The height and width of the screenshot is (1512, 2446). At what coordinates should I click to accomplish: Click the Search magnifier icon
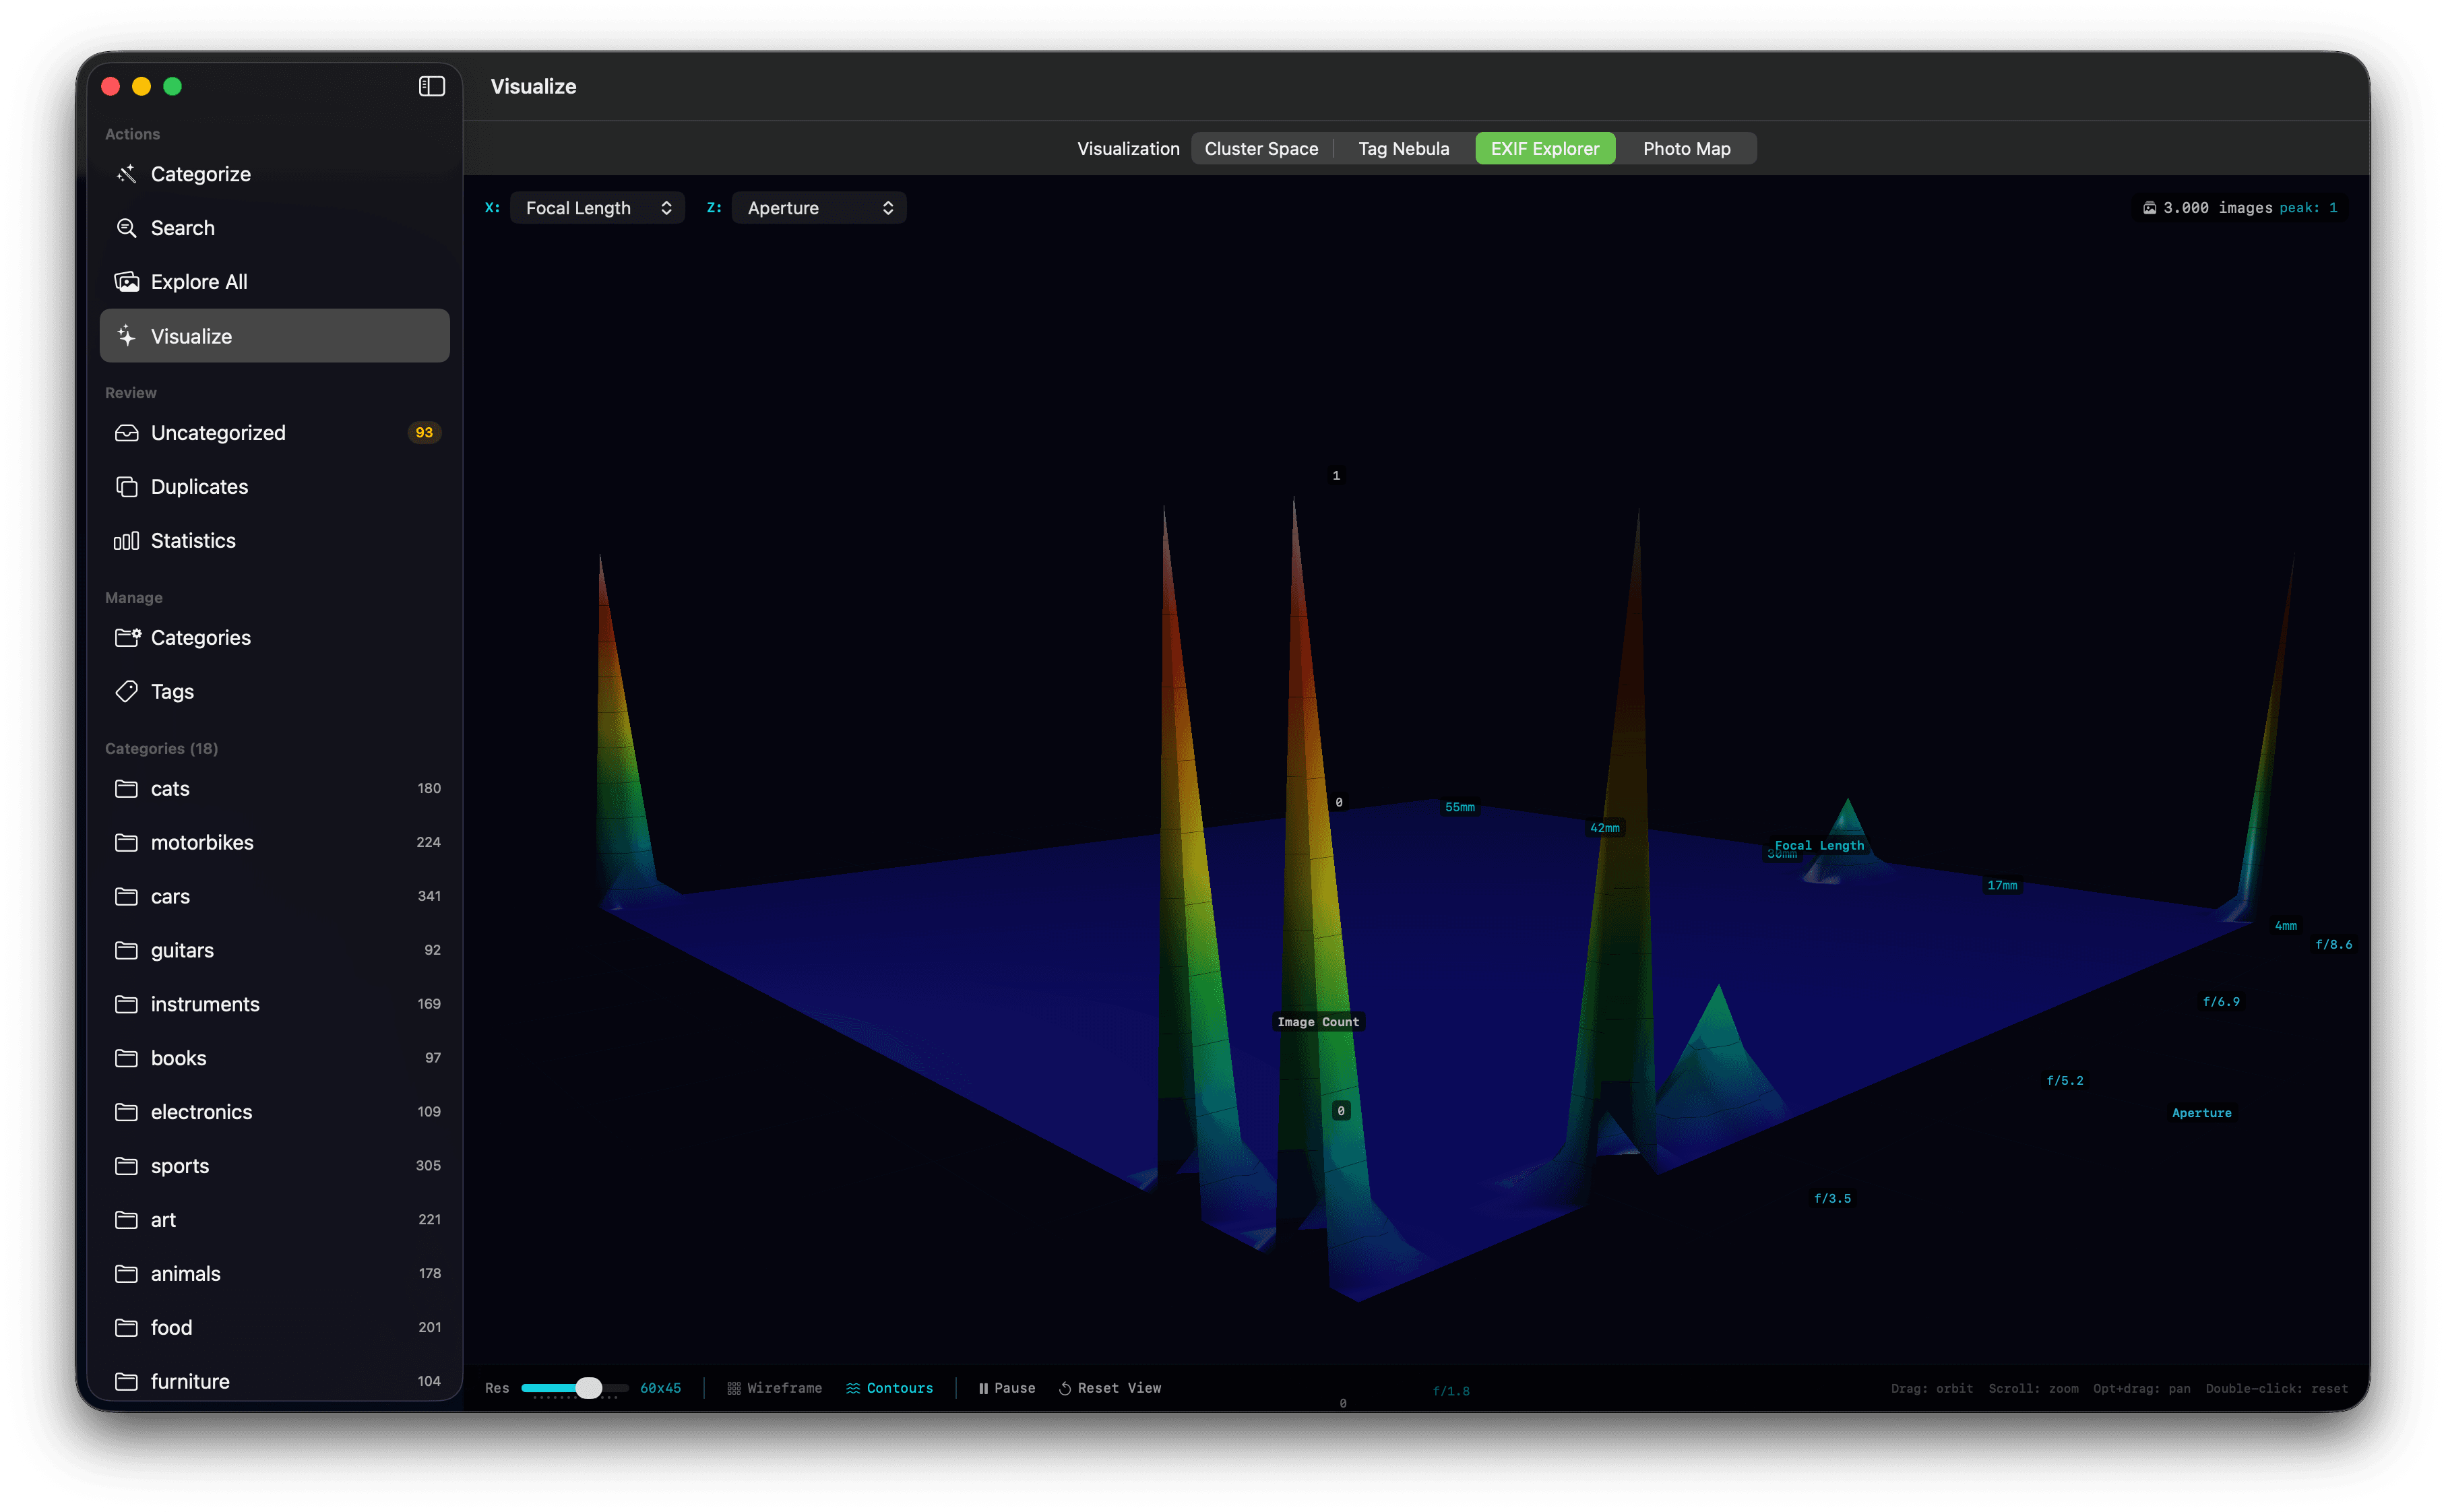(126, 228)
